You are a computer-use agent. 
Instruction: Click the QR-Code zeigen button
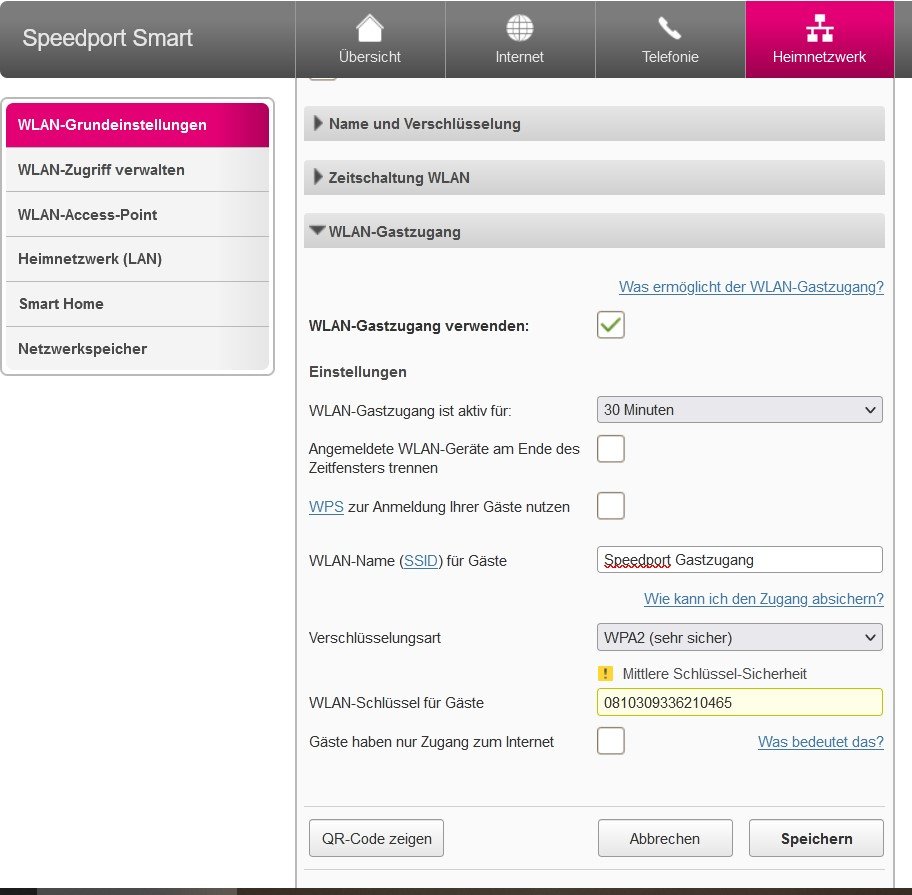(376, 838)
